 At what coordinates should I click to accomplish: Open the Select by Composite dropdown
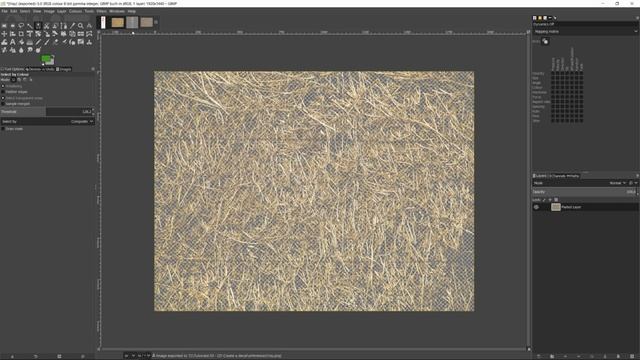click(48, 121)
